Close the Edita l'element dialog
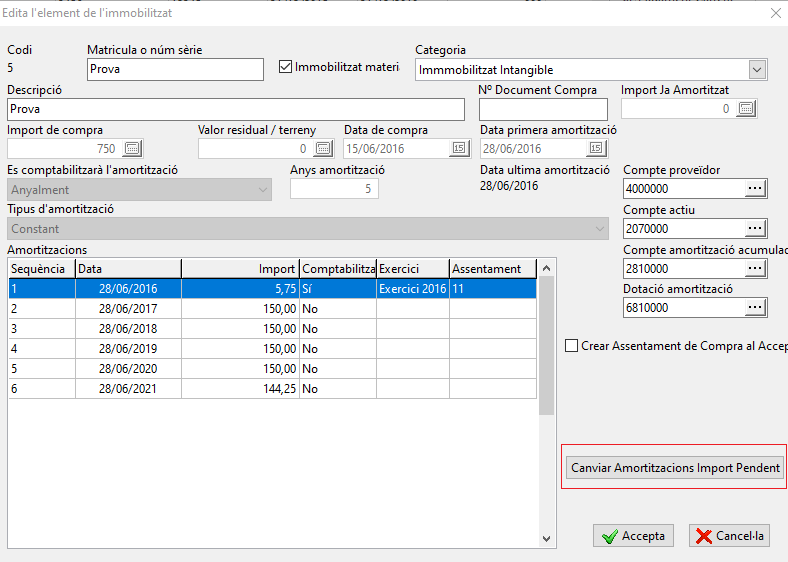The image size is (788, 562). coord(776,13)
